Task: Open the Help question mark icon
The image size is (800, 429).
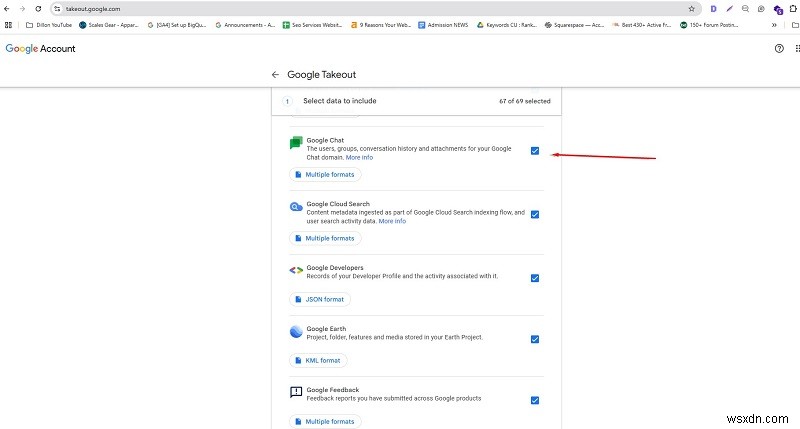Action: (x=779, y=48)
